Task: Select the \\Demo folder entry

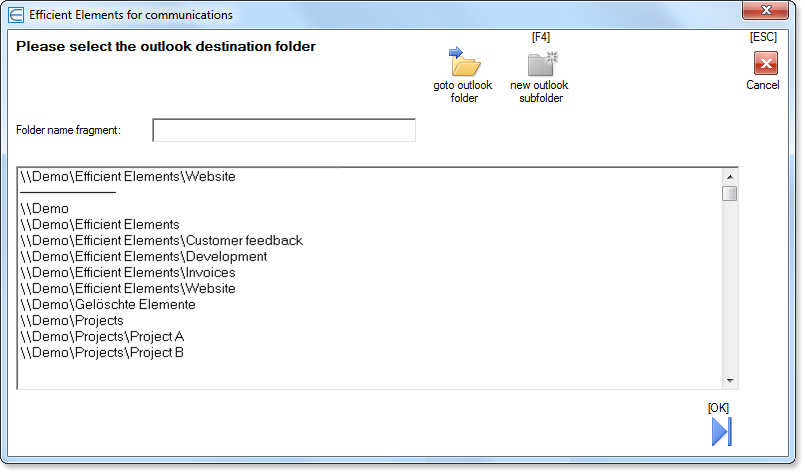Action: 44,208
